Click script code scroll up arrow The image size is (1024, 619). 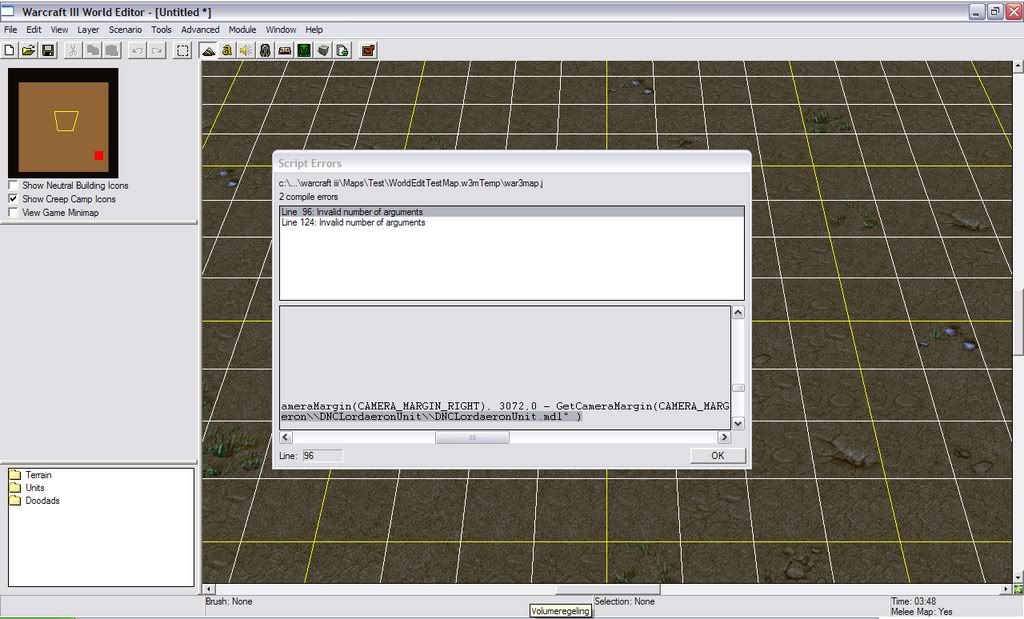[x=738, y=312]
